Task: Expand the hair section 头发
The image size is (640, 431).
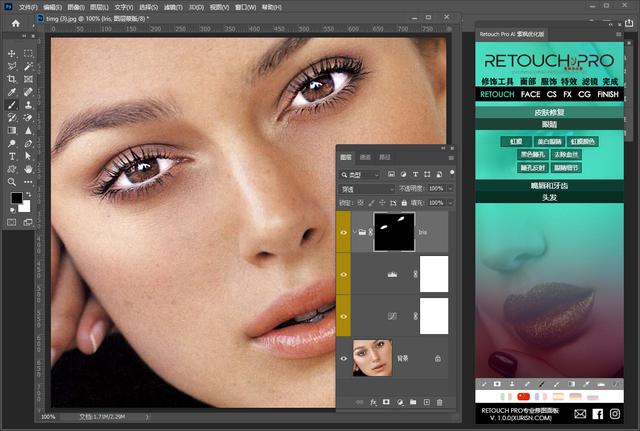Action: coord(549,198)
